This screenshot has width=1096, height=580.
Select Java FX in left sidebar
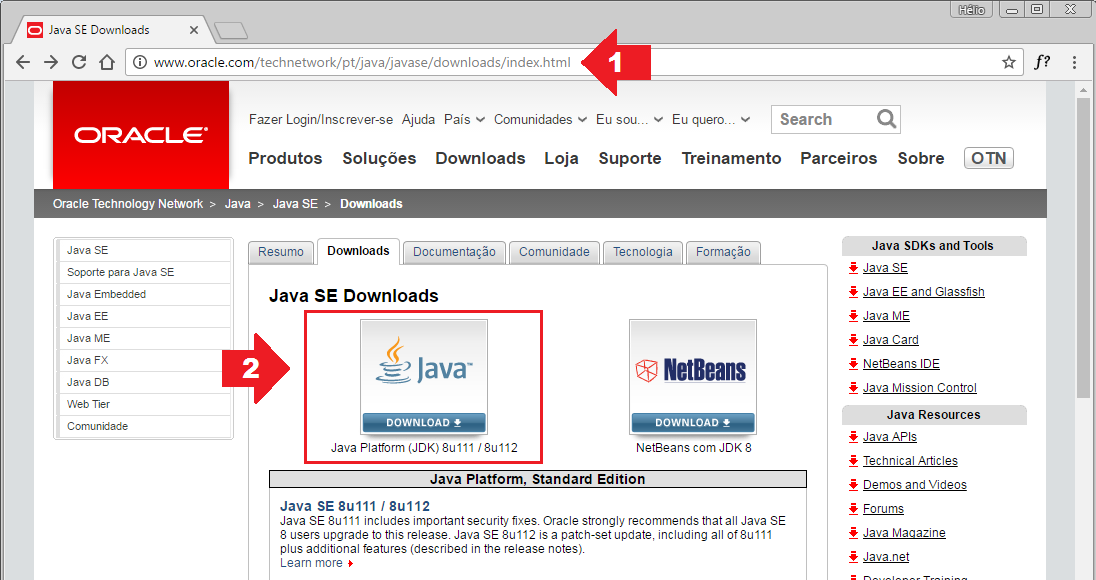coord(143,361)
